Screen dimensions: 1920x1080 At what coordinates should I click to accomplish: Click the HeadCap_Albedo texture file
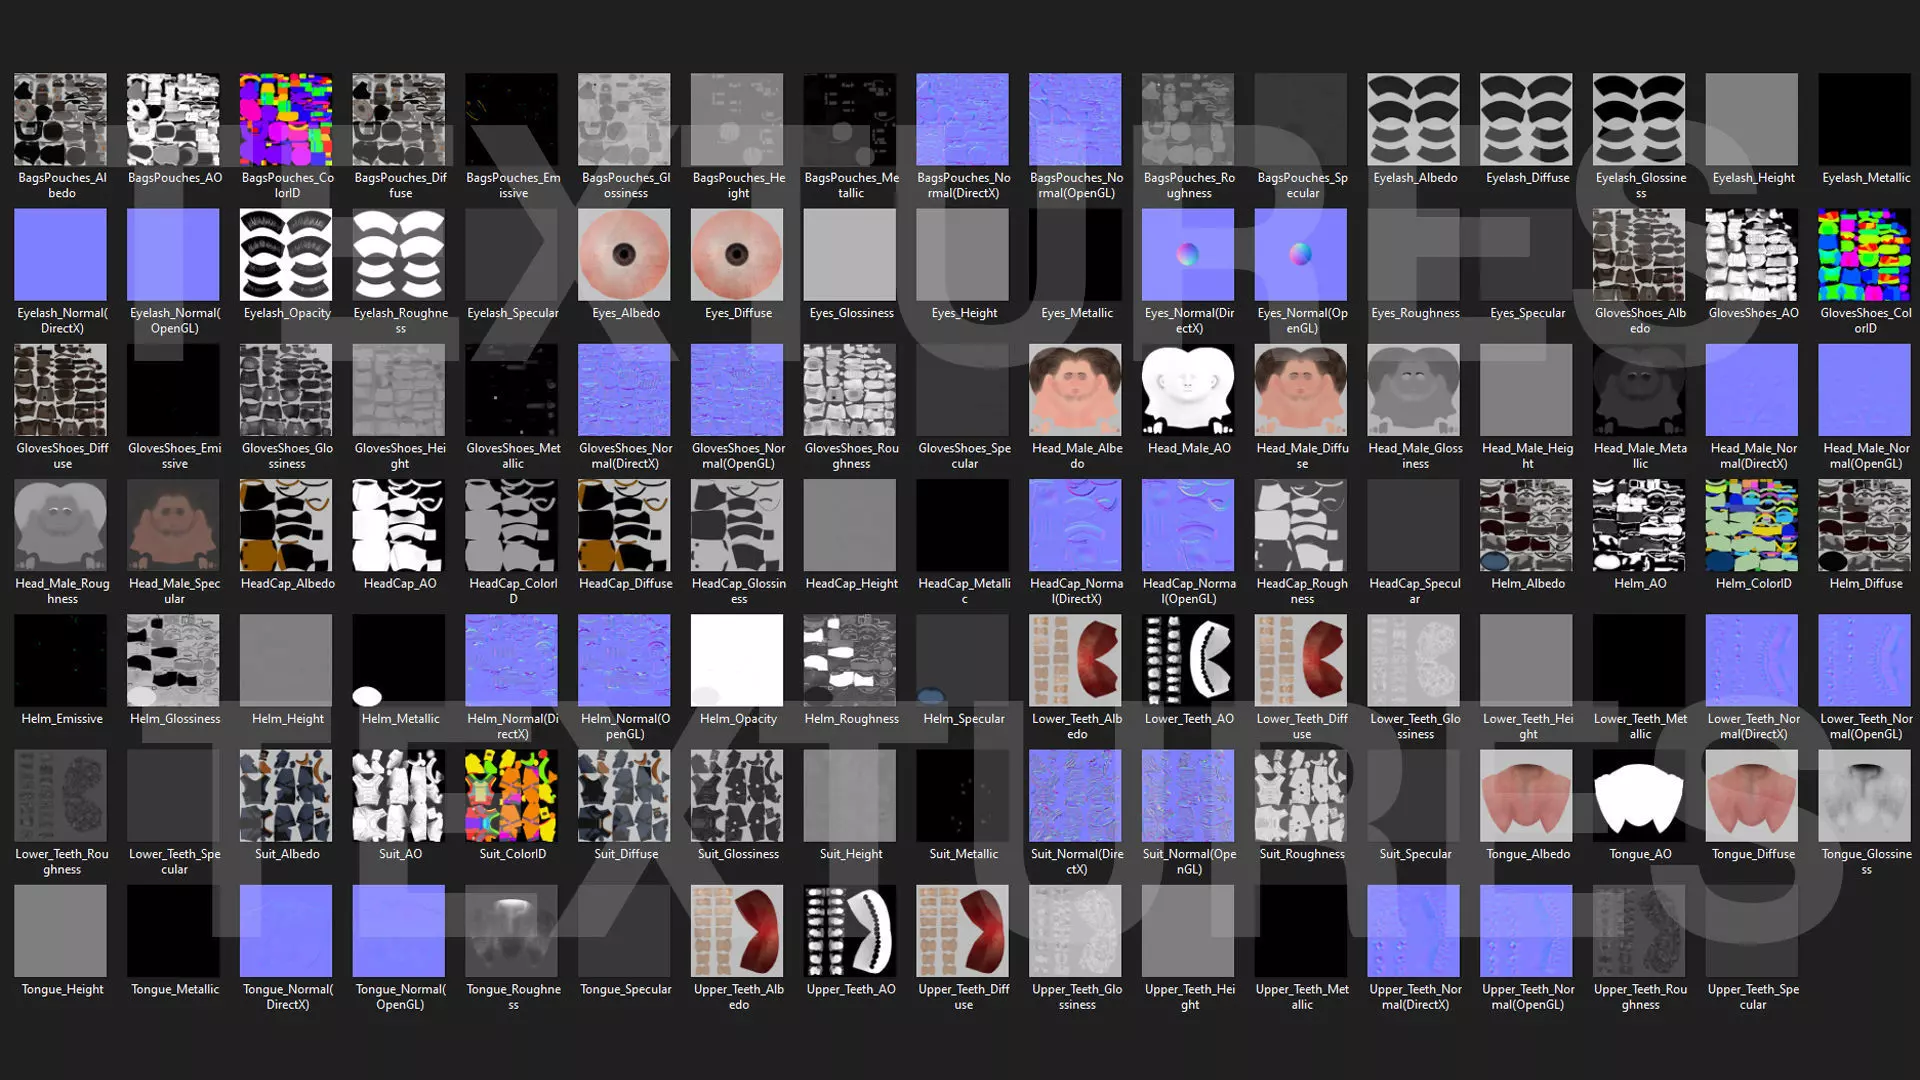click(x=286, y=525)
